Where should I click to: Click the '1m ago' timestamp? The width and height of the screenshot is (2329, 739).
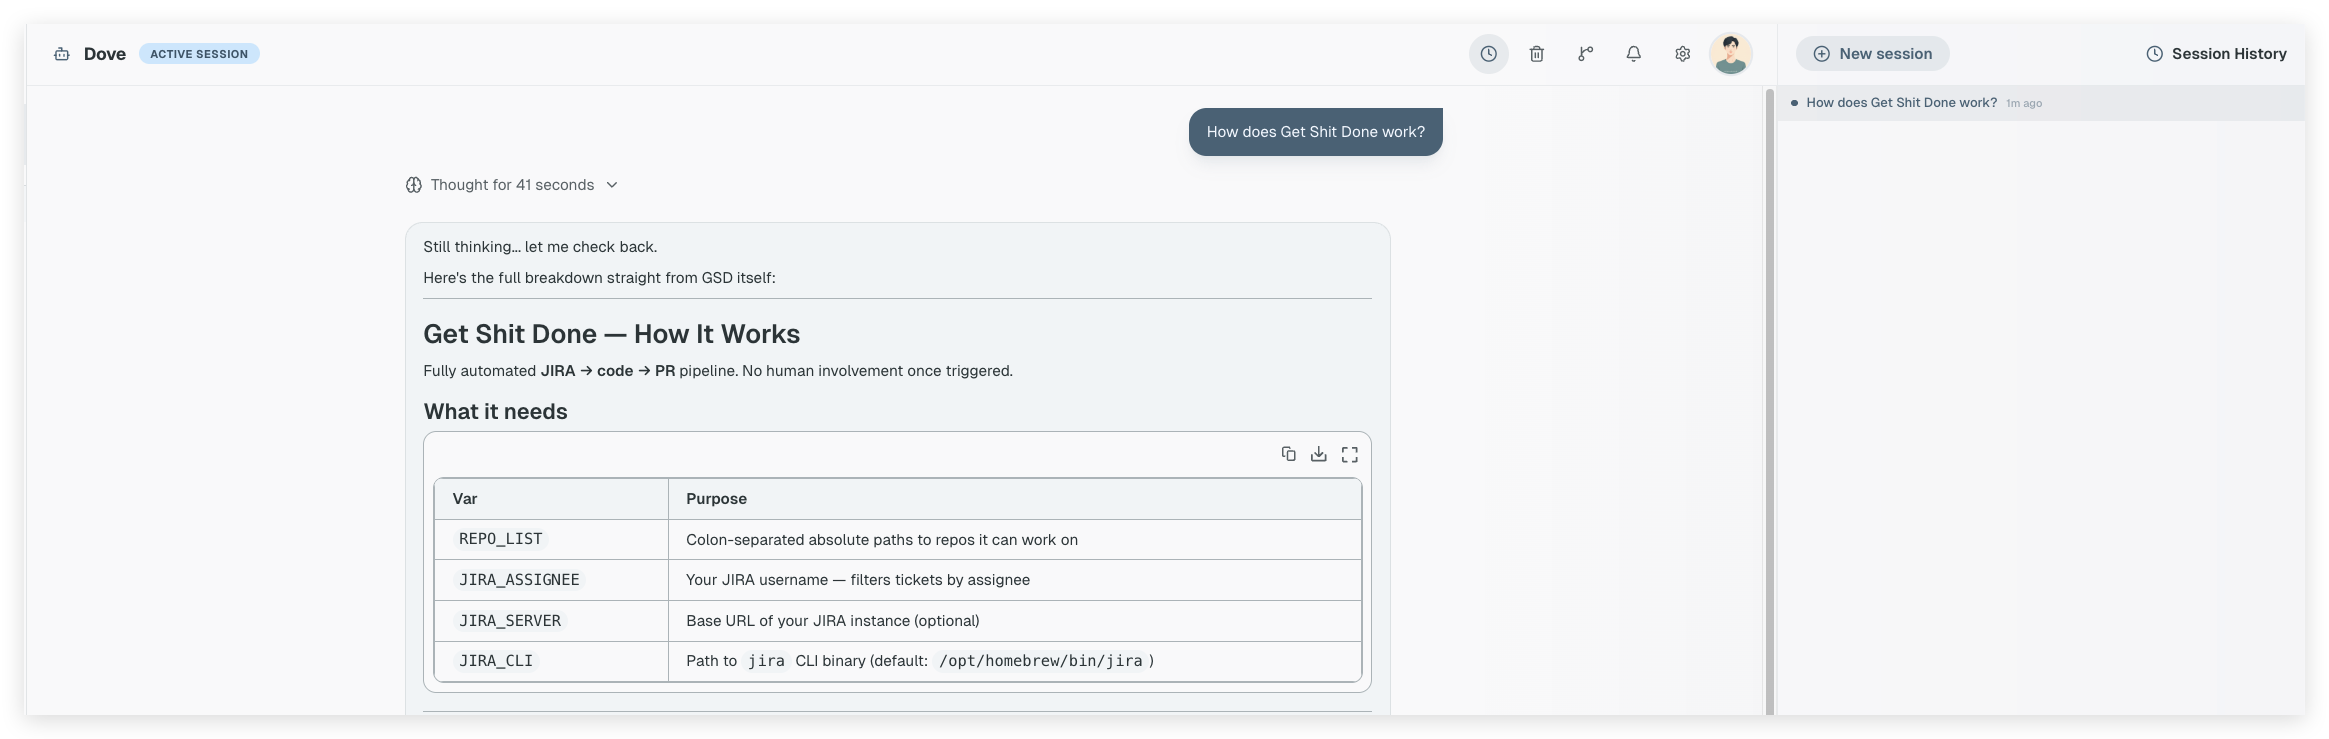click(2024, 103)
